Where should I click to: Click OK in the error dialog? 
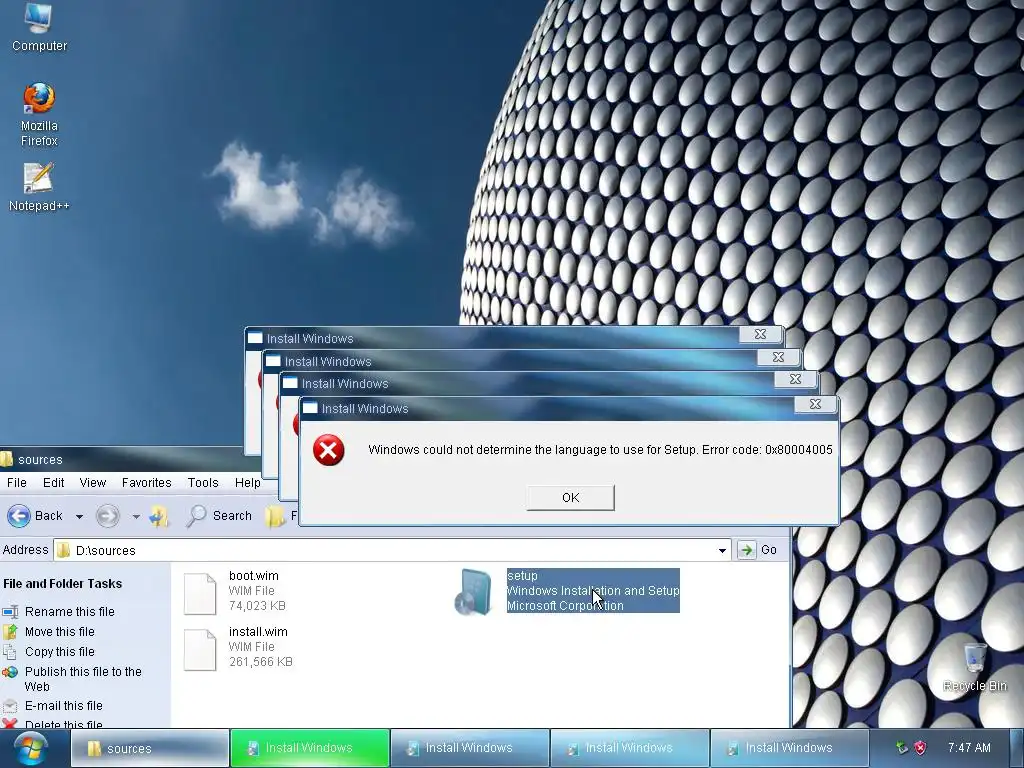coord(570,498)
